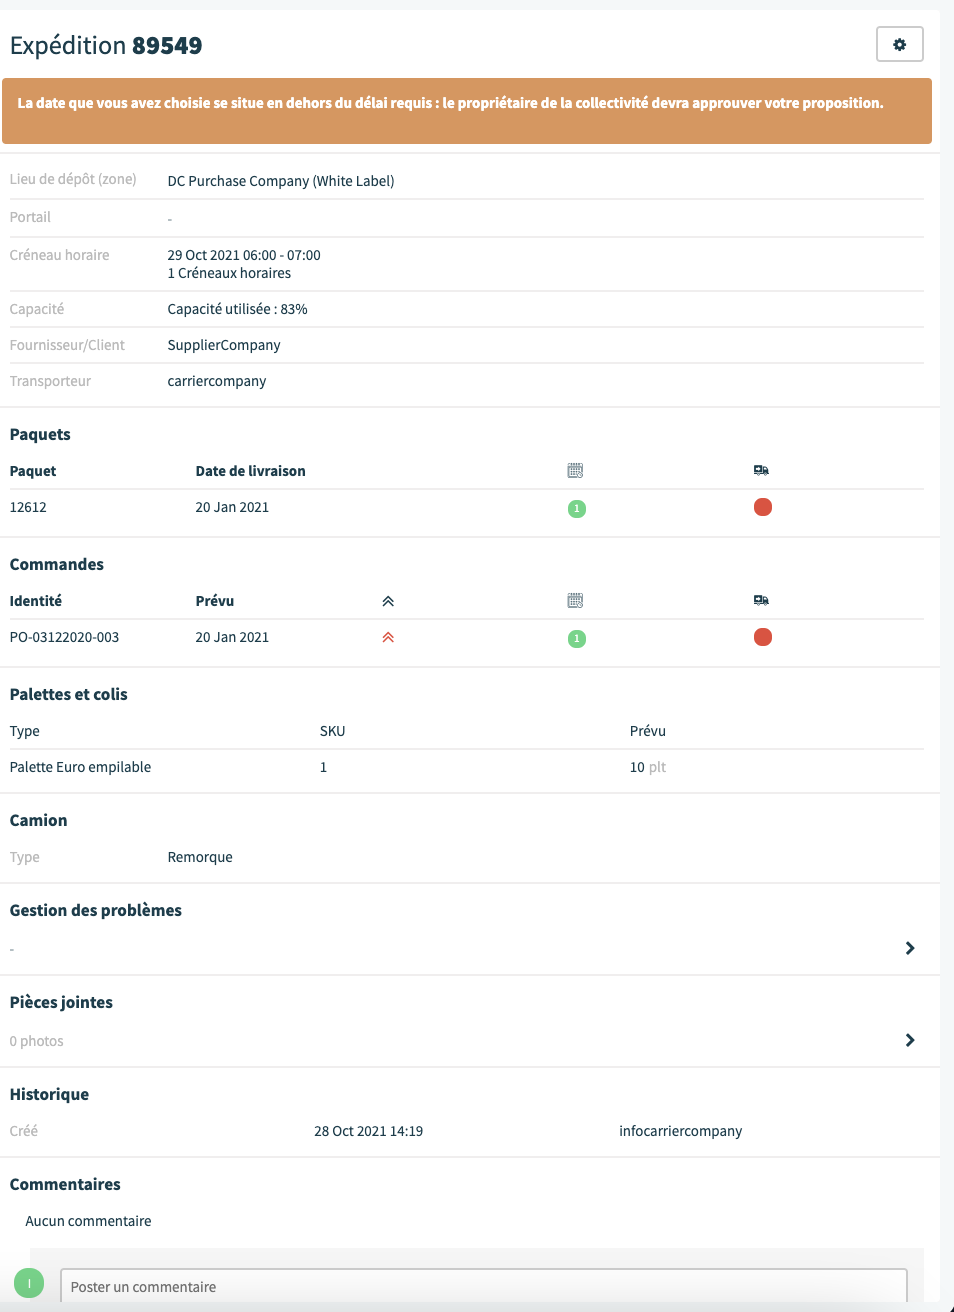Click delivery date 20 Jan 2021 in Paquets
Image resolution: width=954 pixels, height=1312 pixels.
coord(232,507)
